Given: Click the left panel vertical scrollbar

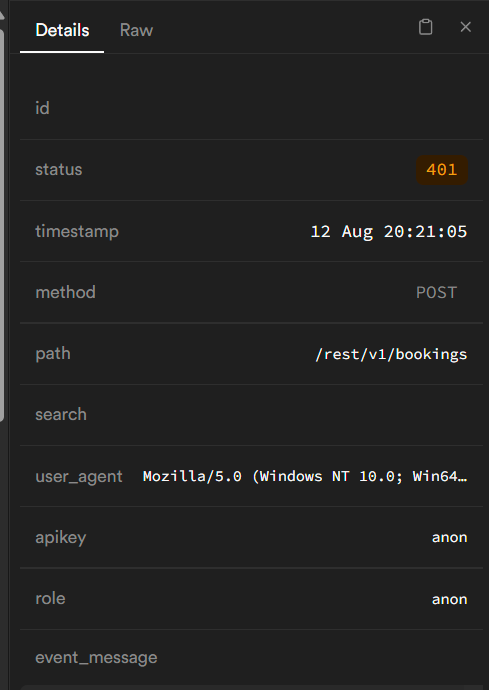Looking at the screenshot, I should 2,225.
